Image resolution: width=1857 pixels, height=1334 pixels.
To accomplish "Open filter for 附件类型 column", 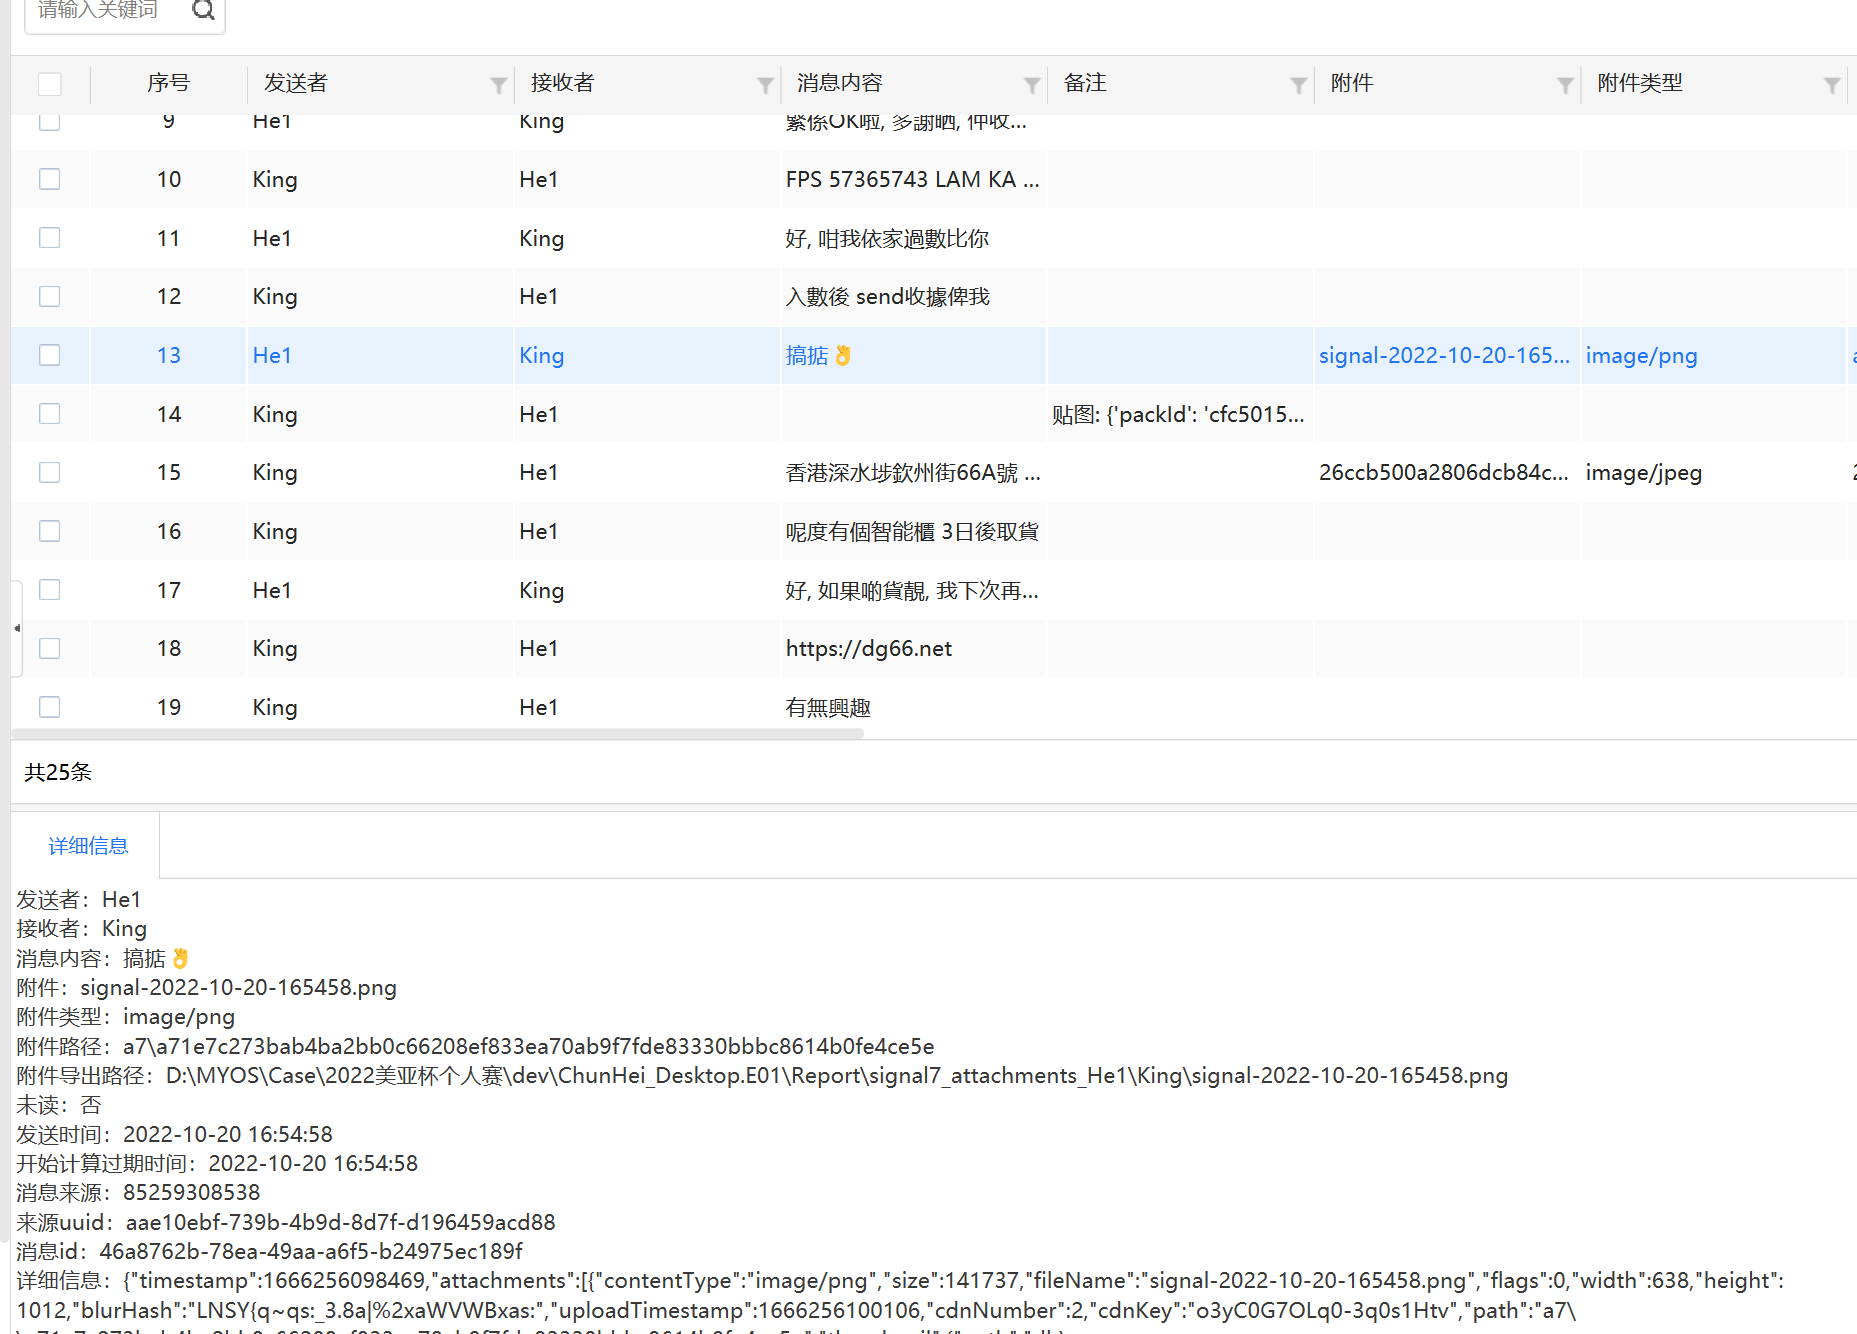I will tap(1832, 85).
